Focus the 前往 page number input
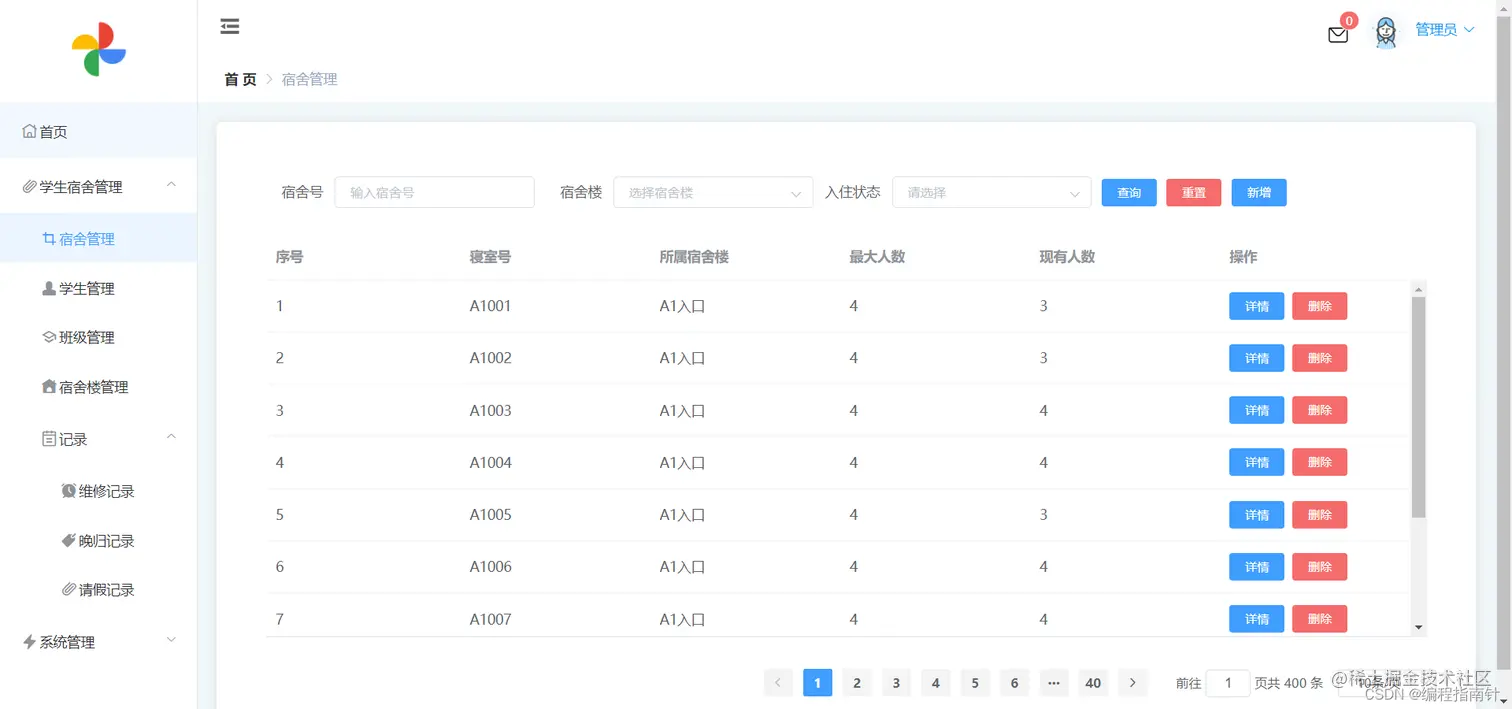This screenshot has height=709, width=1512. coord(1228,683)
